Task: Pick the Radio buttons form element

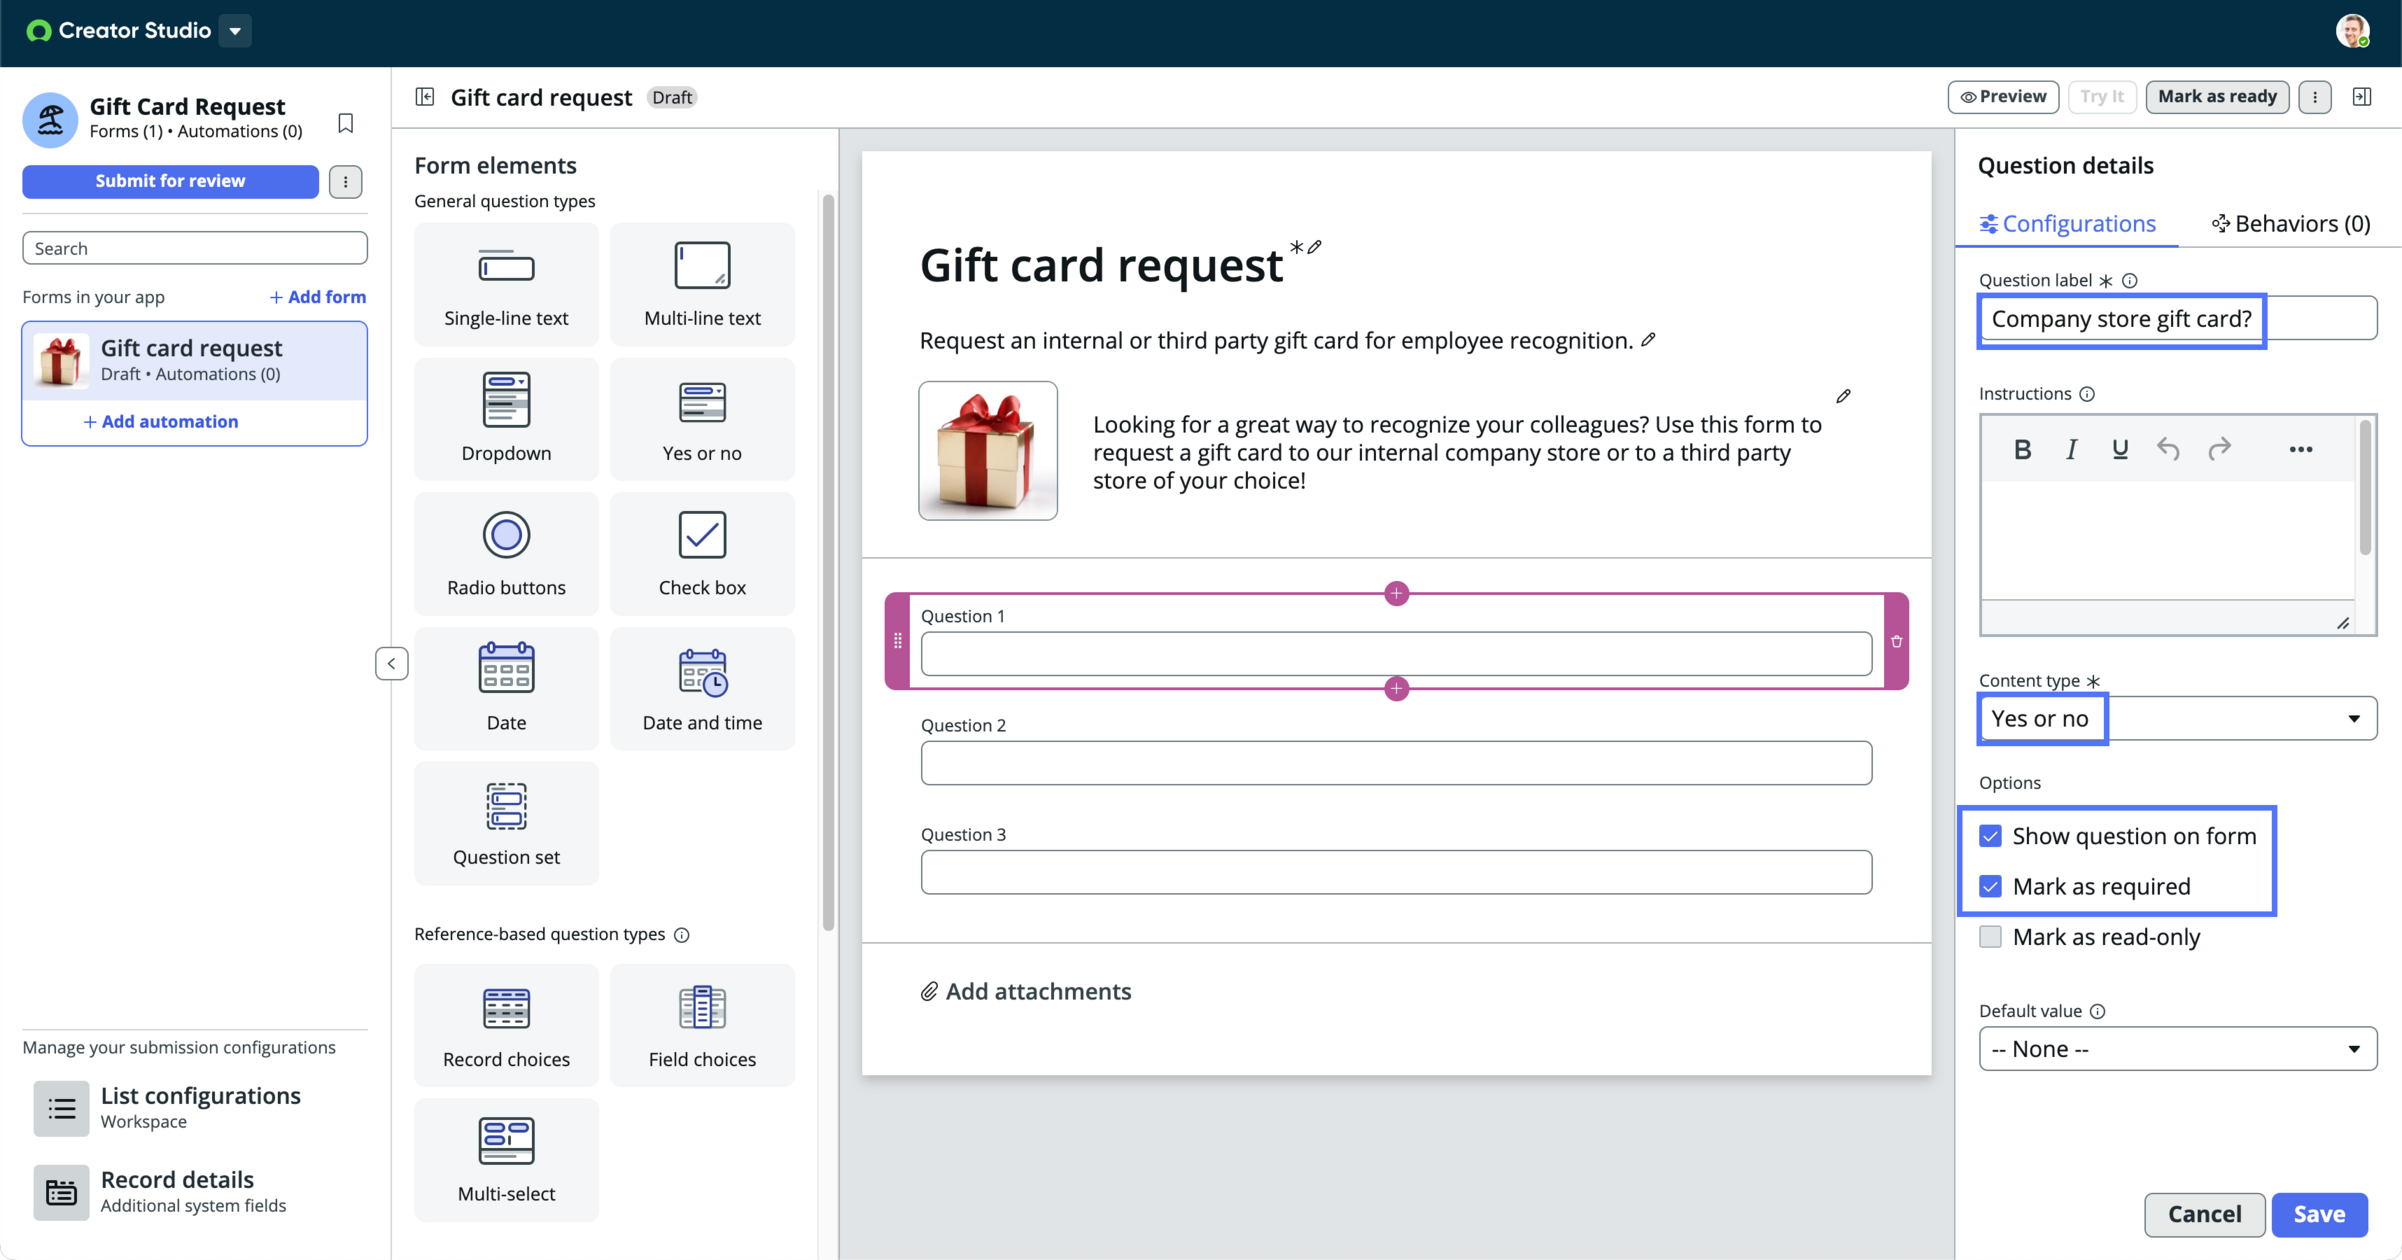Action: pyautogui.click(x=506, y=554)
